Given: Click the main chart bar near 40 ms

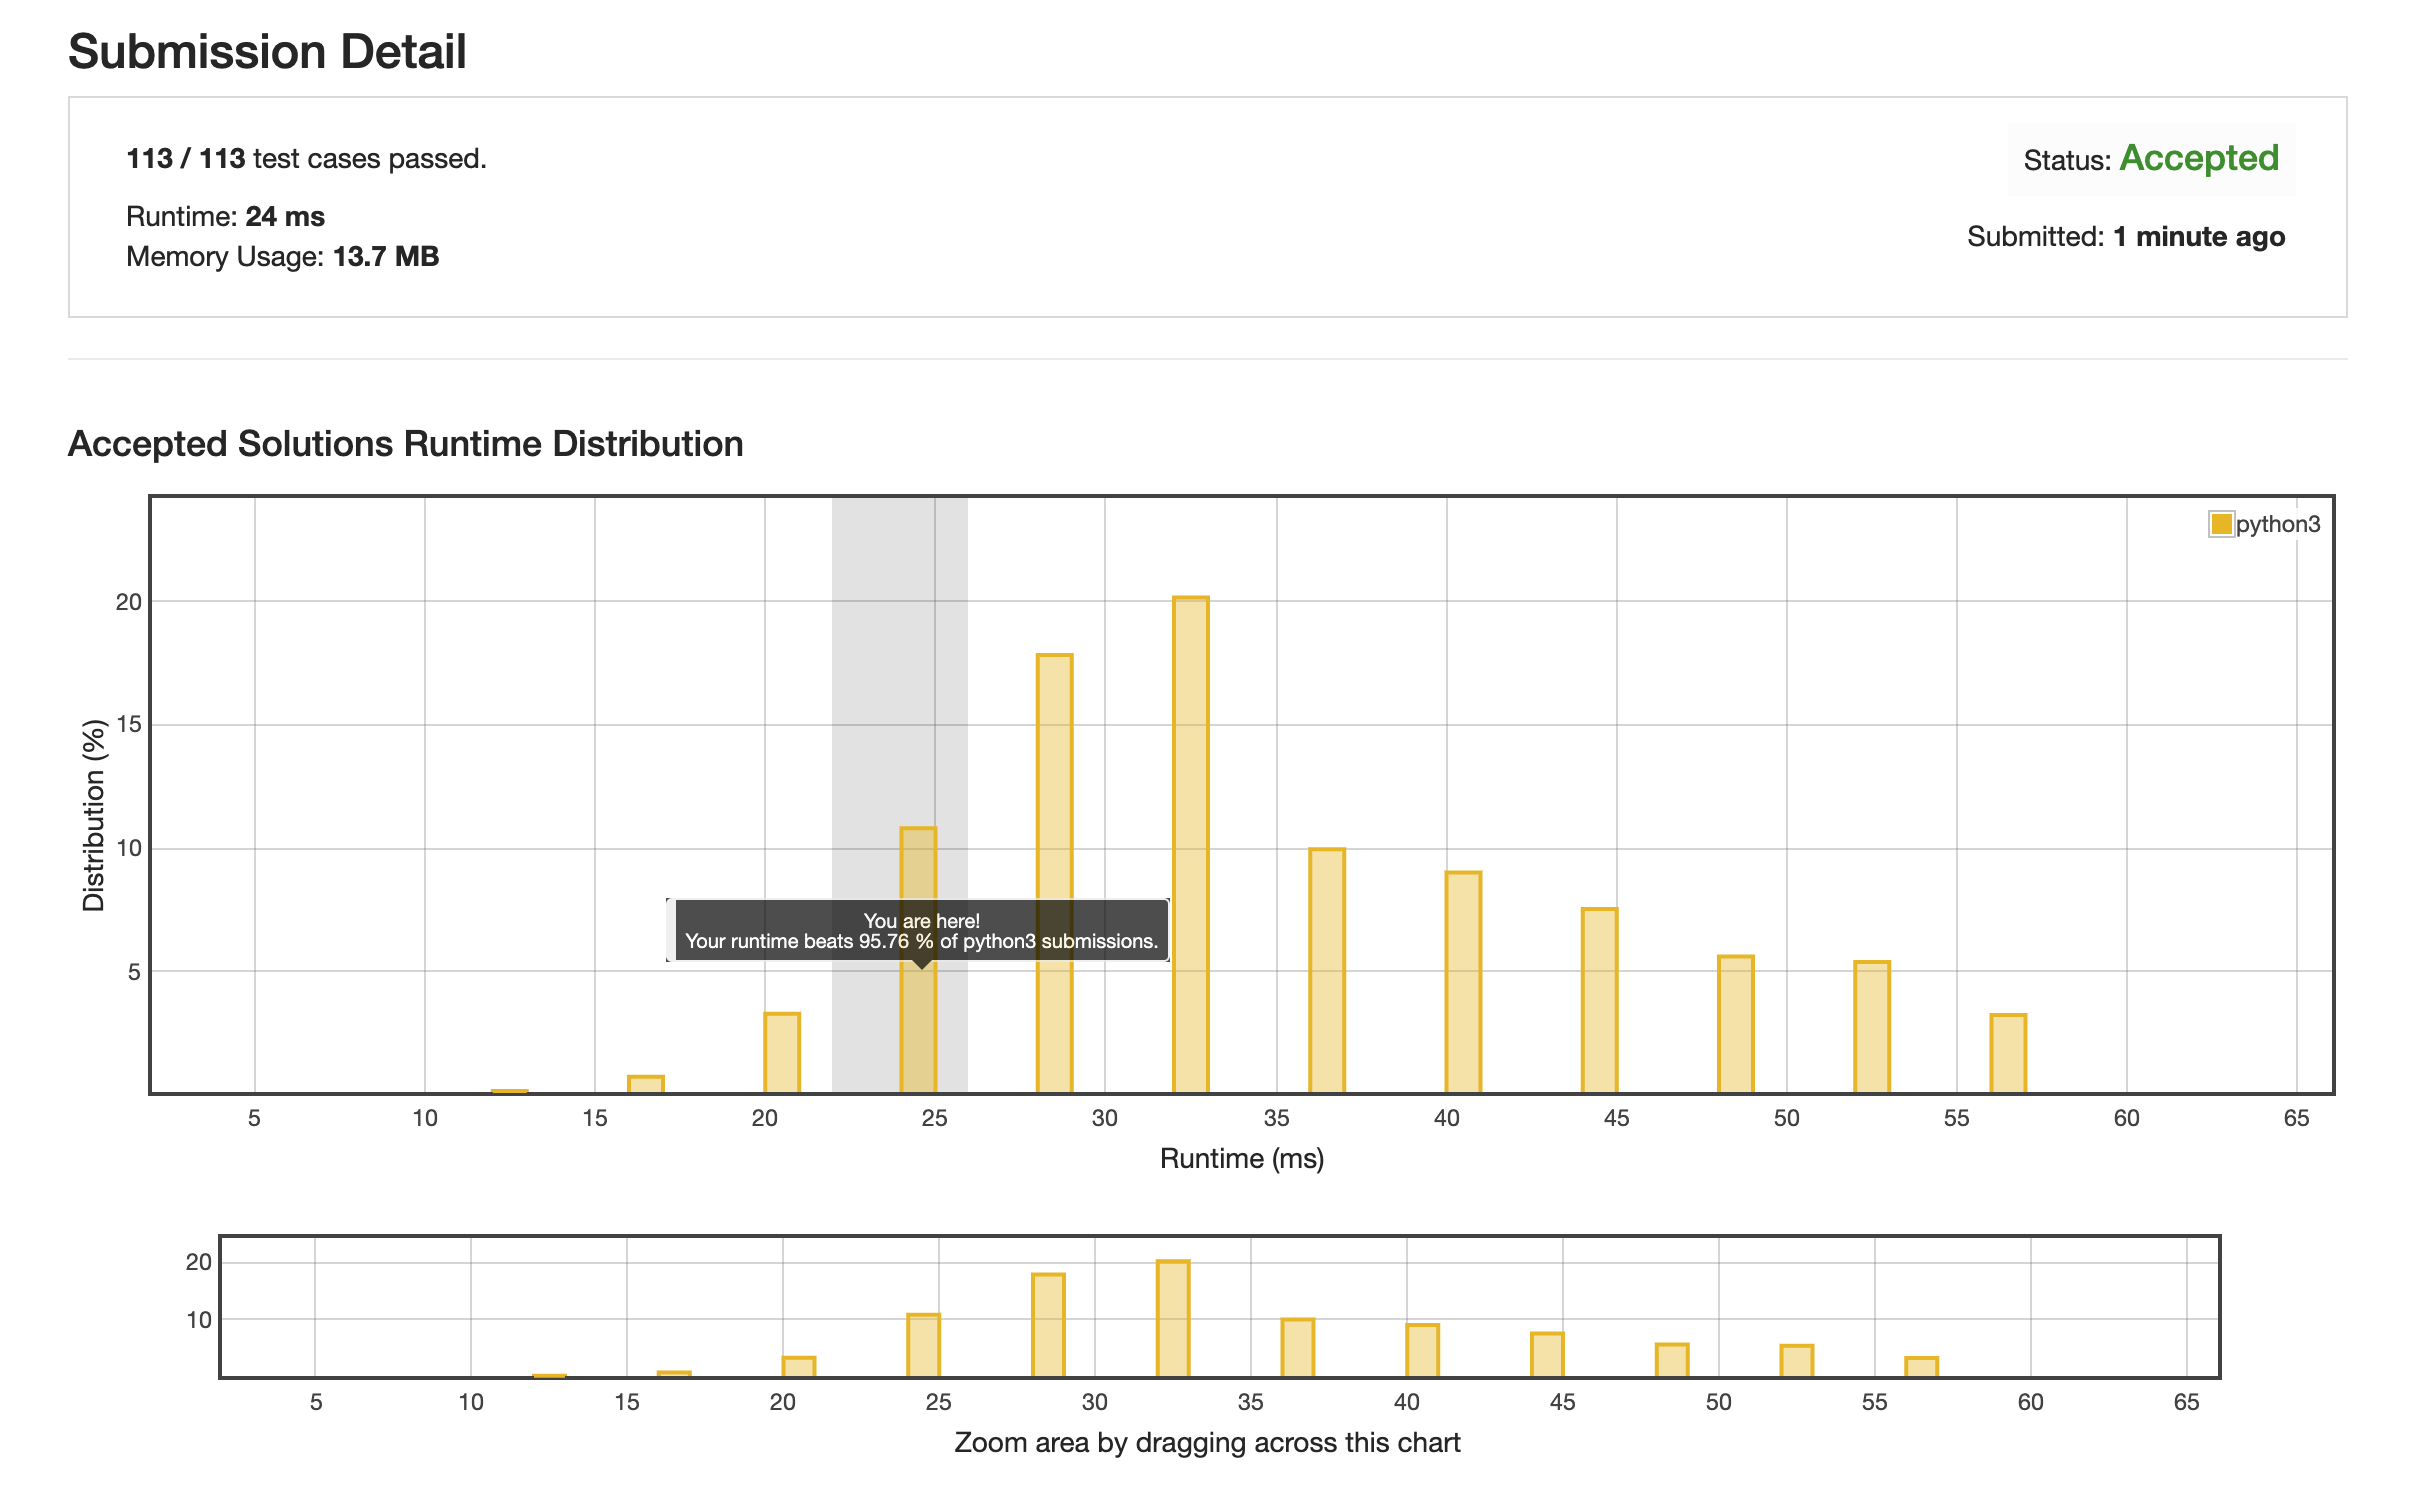Looking at the screenshot, I should pos(1462,981).
